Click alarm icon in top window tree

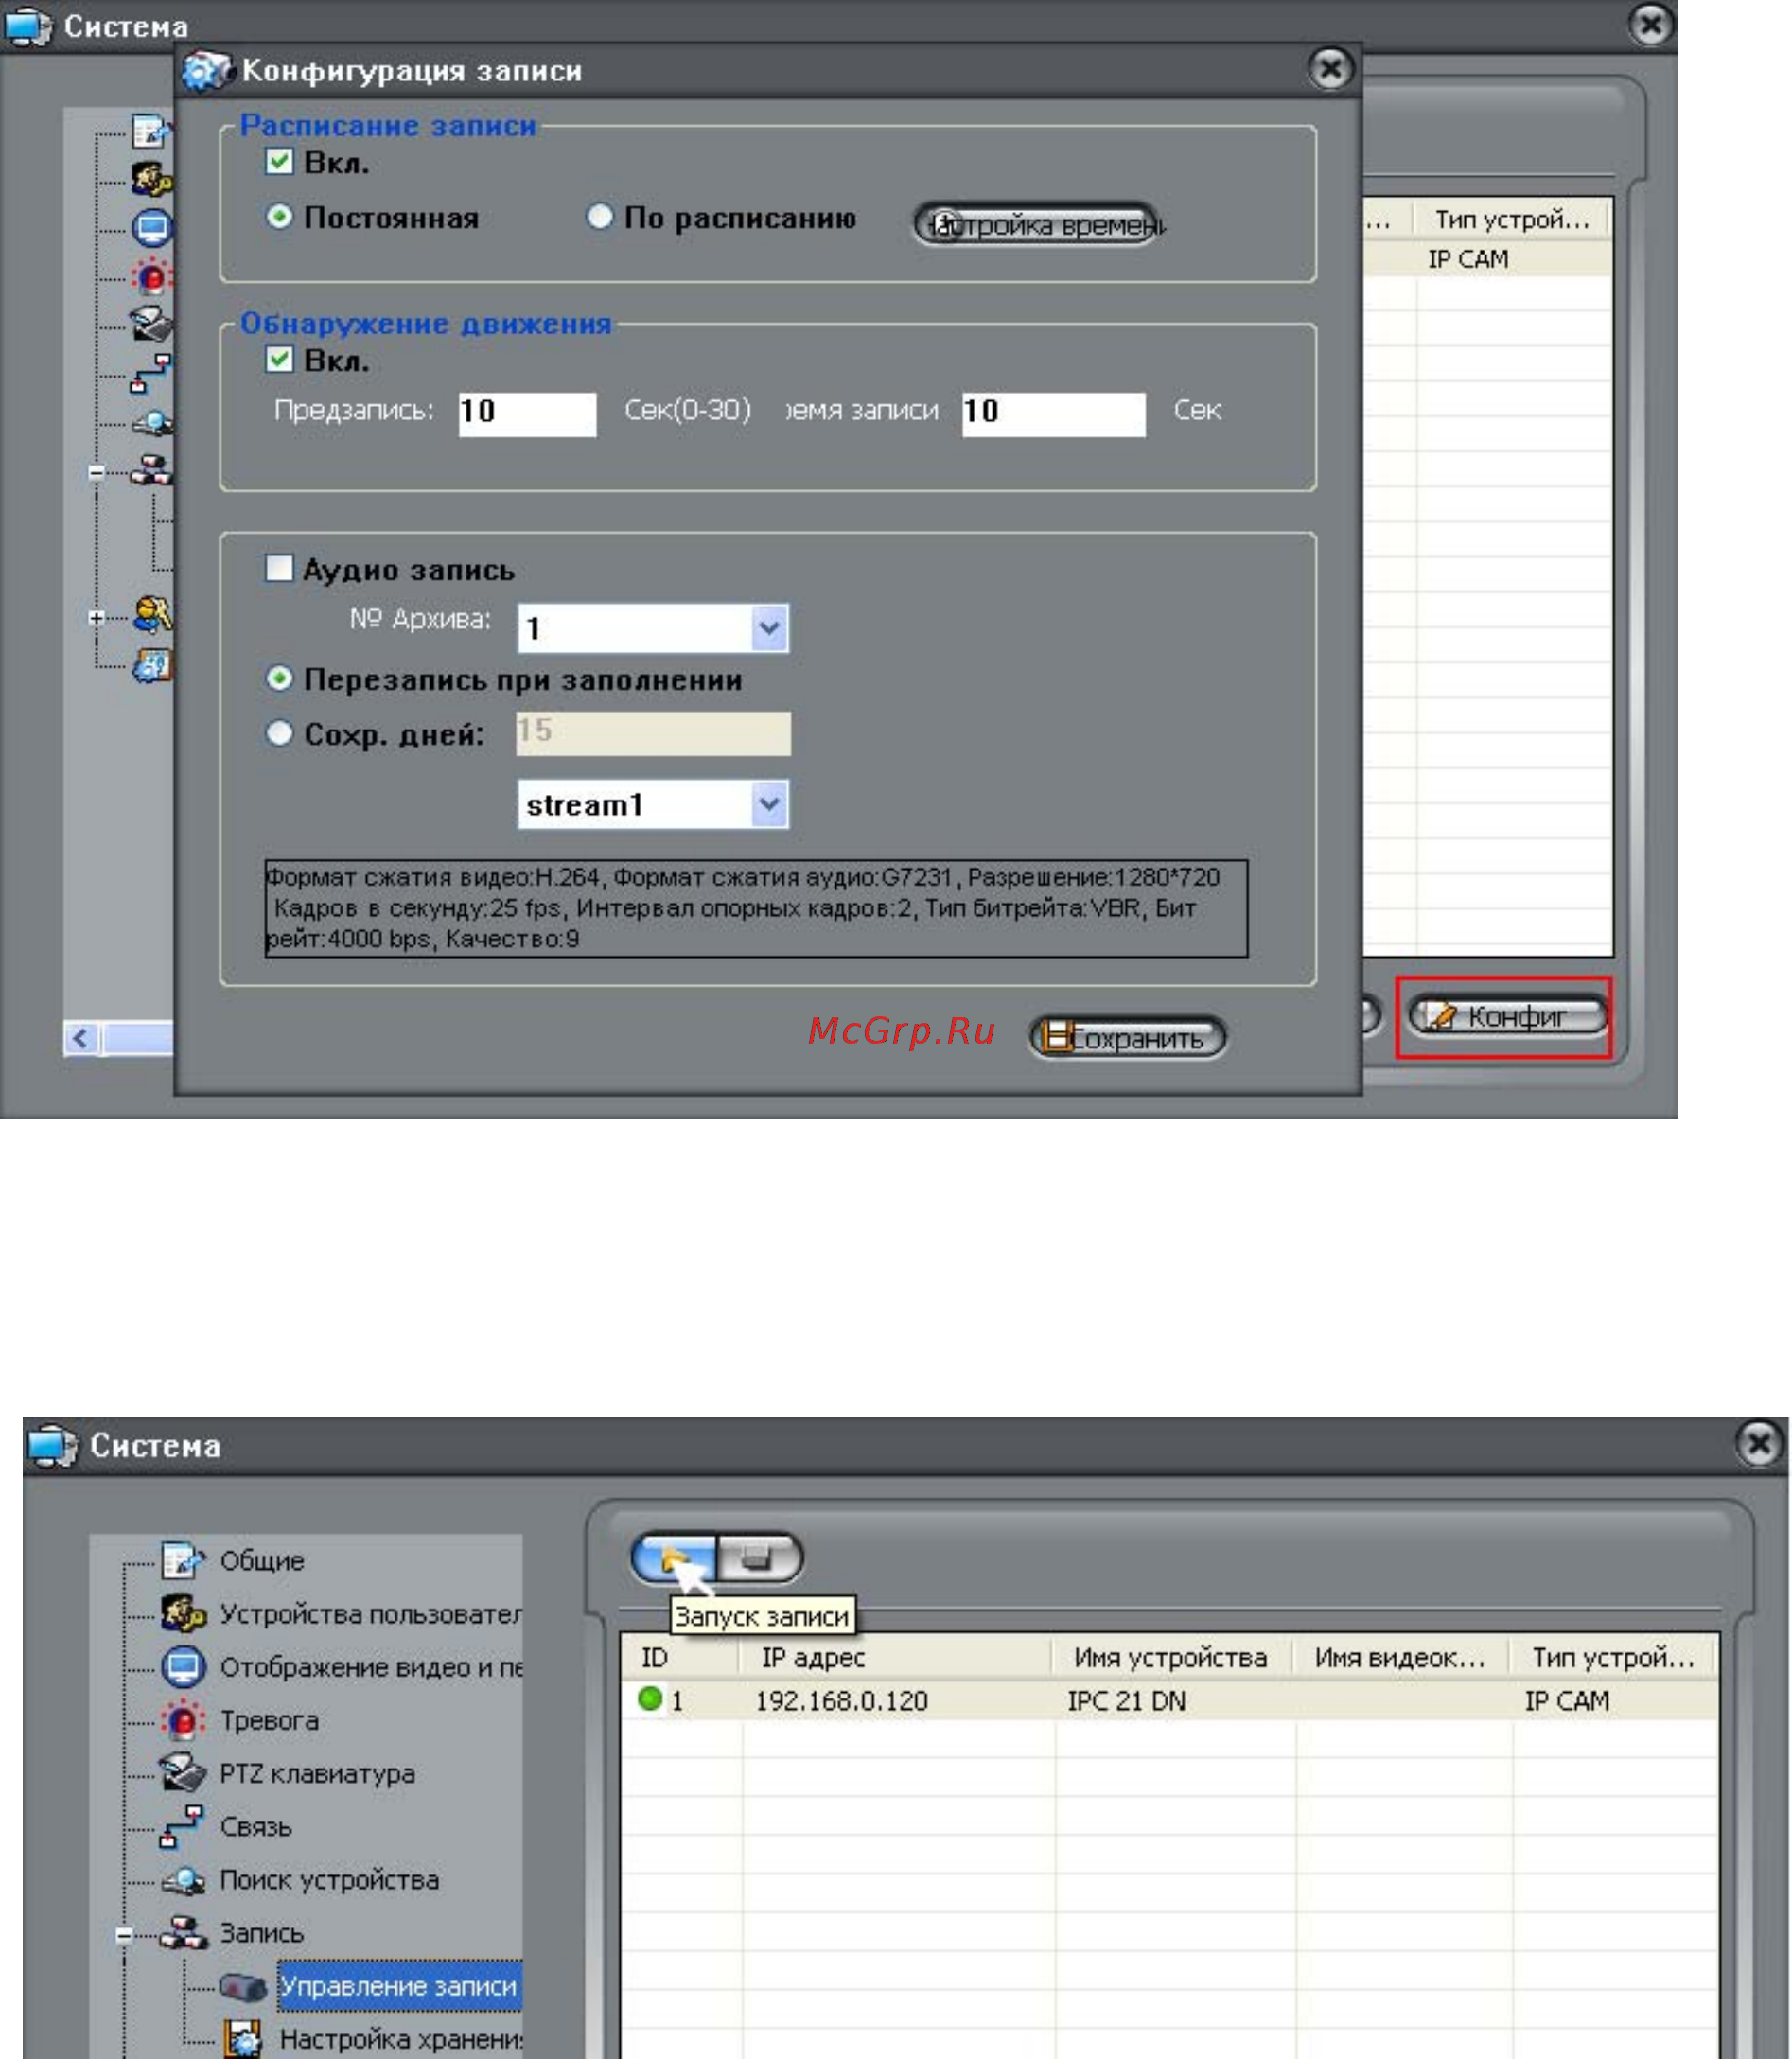[x=152, y=276]
